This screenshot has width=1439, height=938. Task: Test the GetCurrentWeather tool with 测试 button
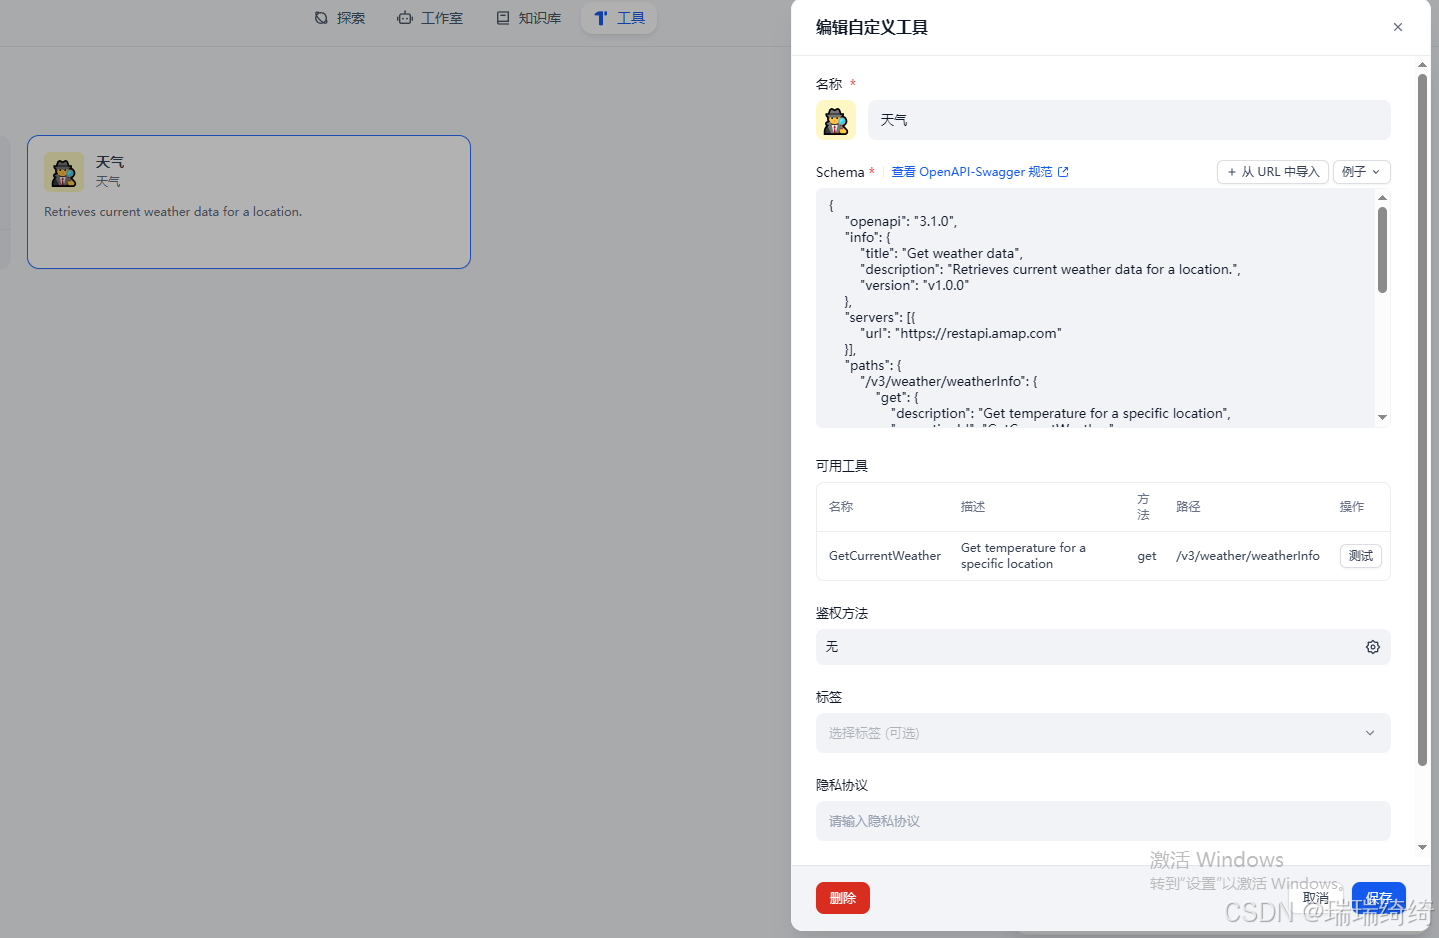(1360, 555)
